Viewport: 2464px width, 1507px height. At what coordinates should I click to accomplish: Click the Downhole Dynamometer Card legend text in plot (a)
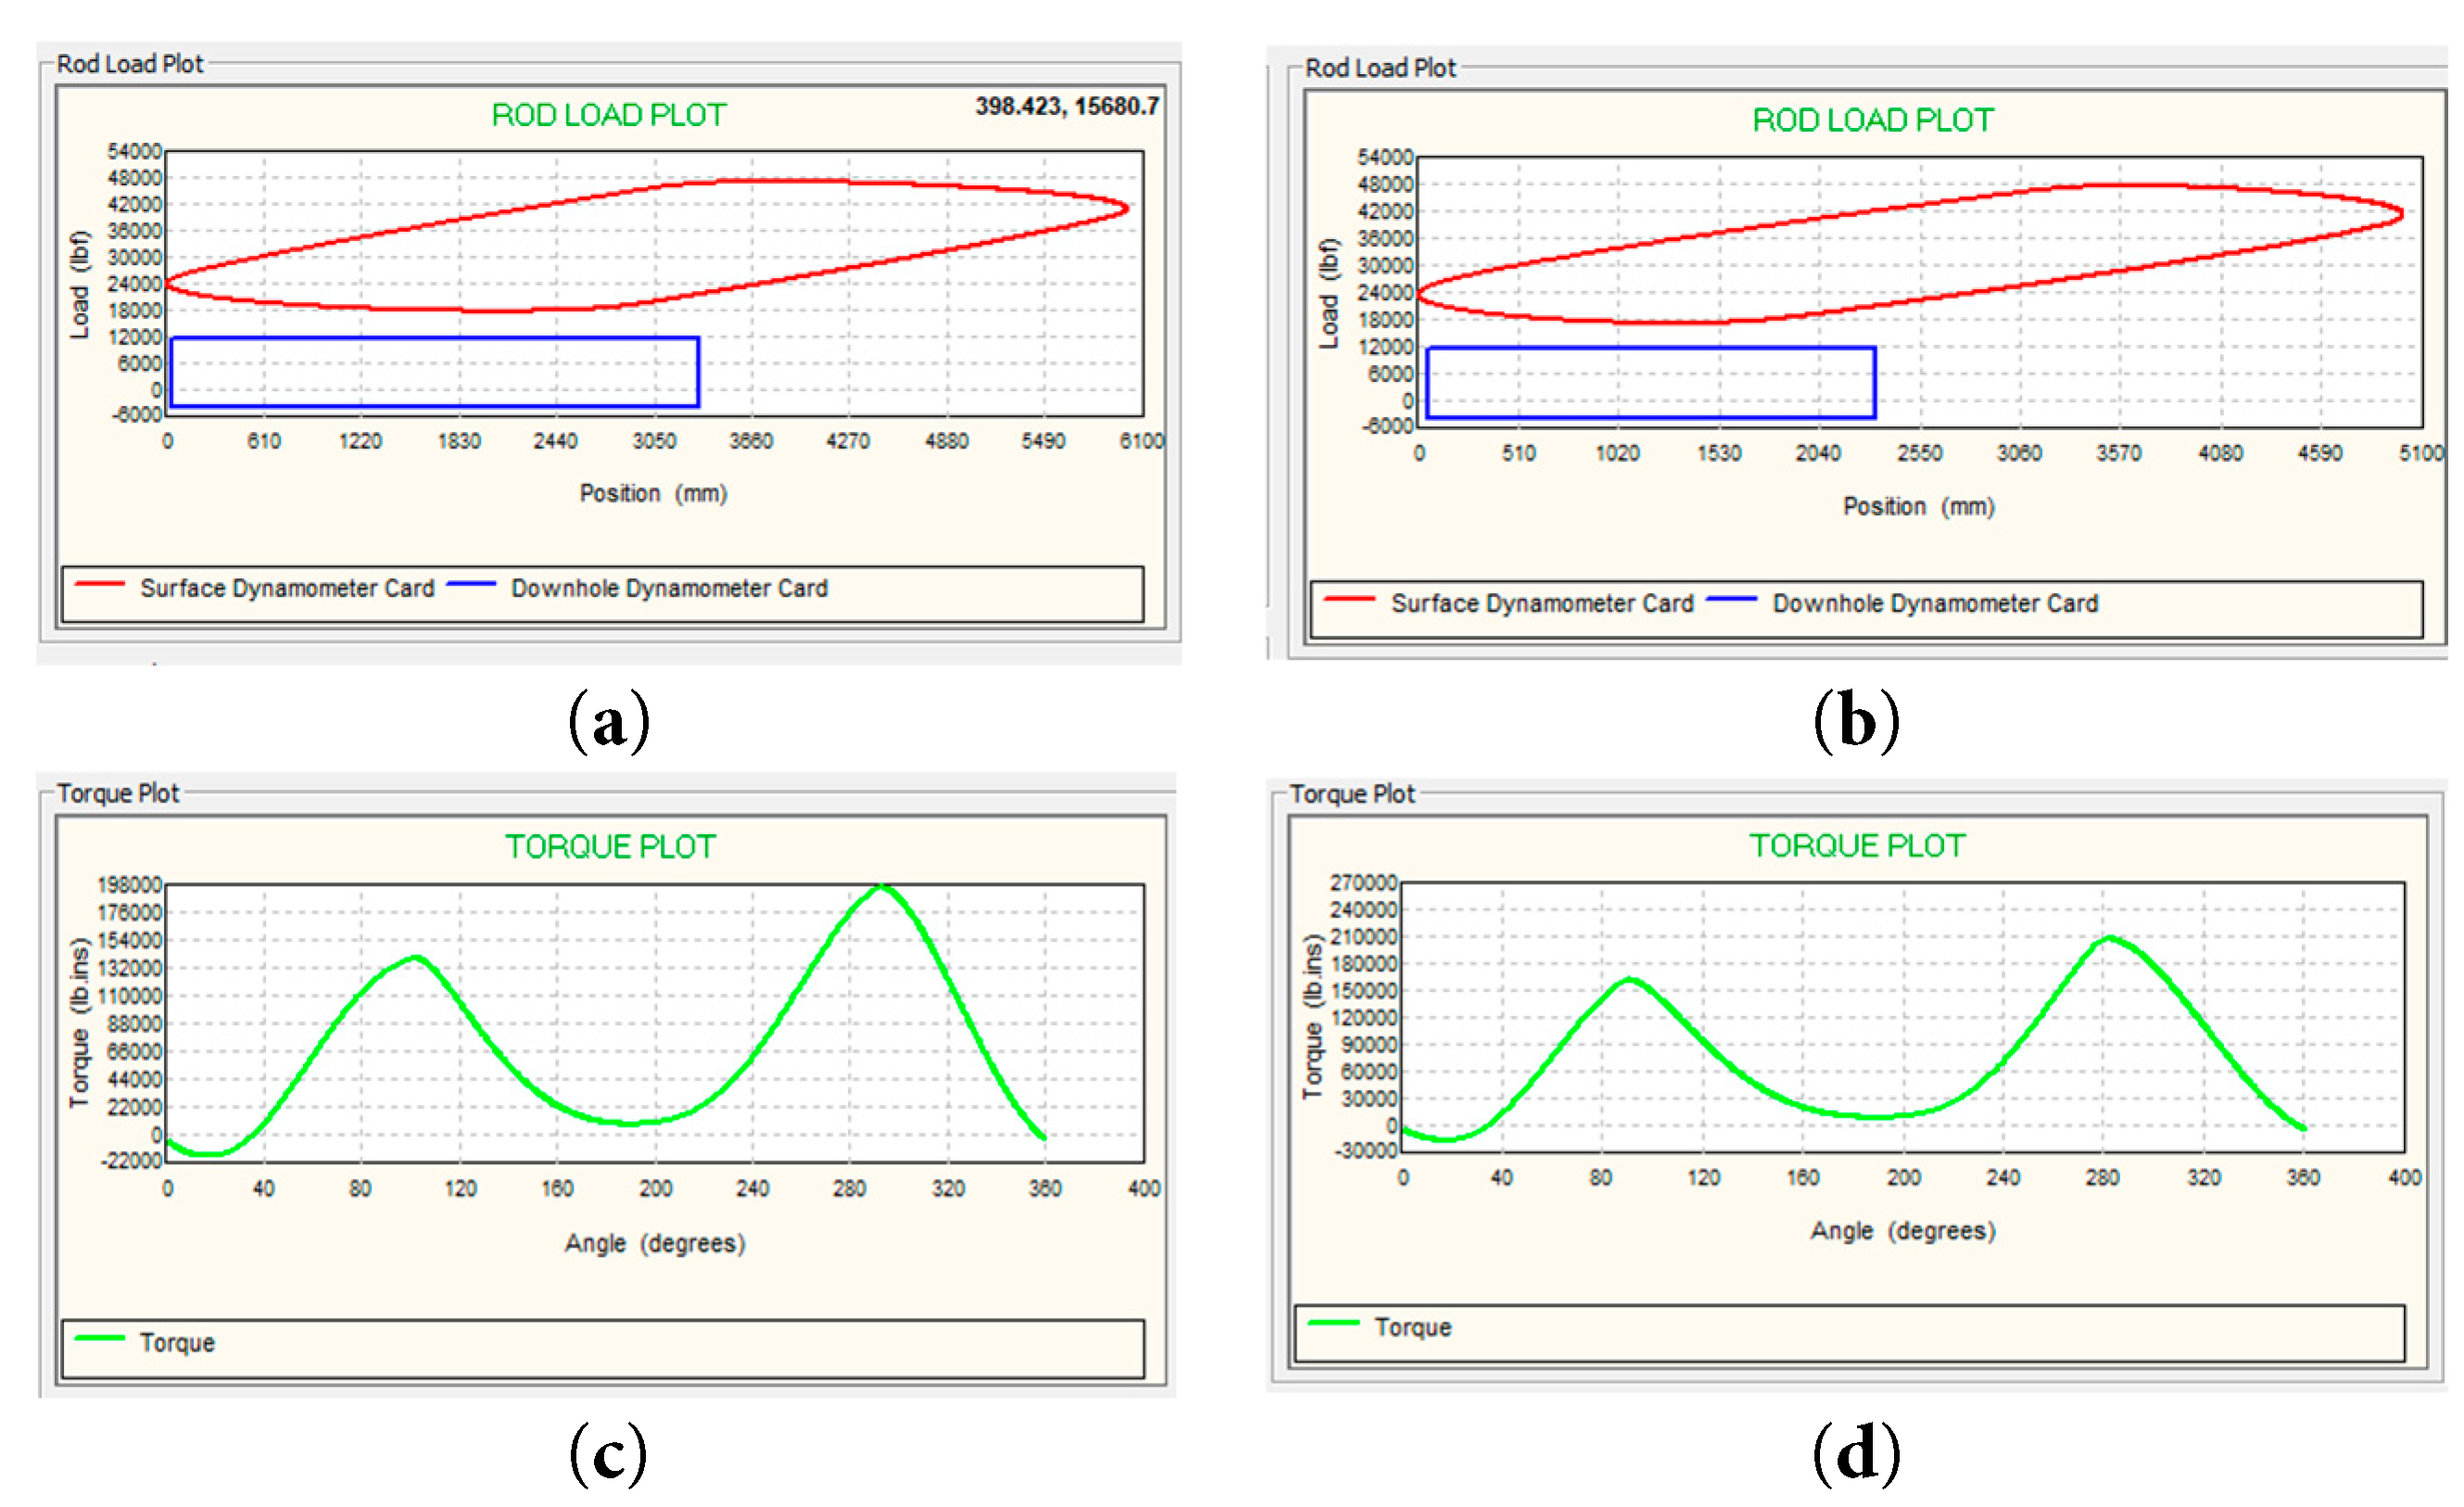point(669,588)
